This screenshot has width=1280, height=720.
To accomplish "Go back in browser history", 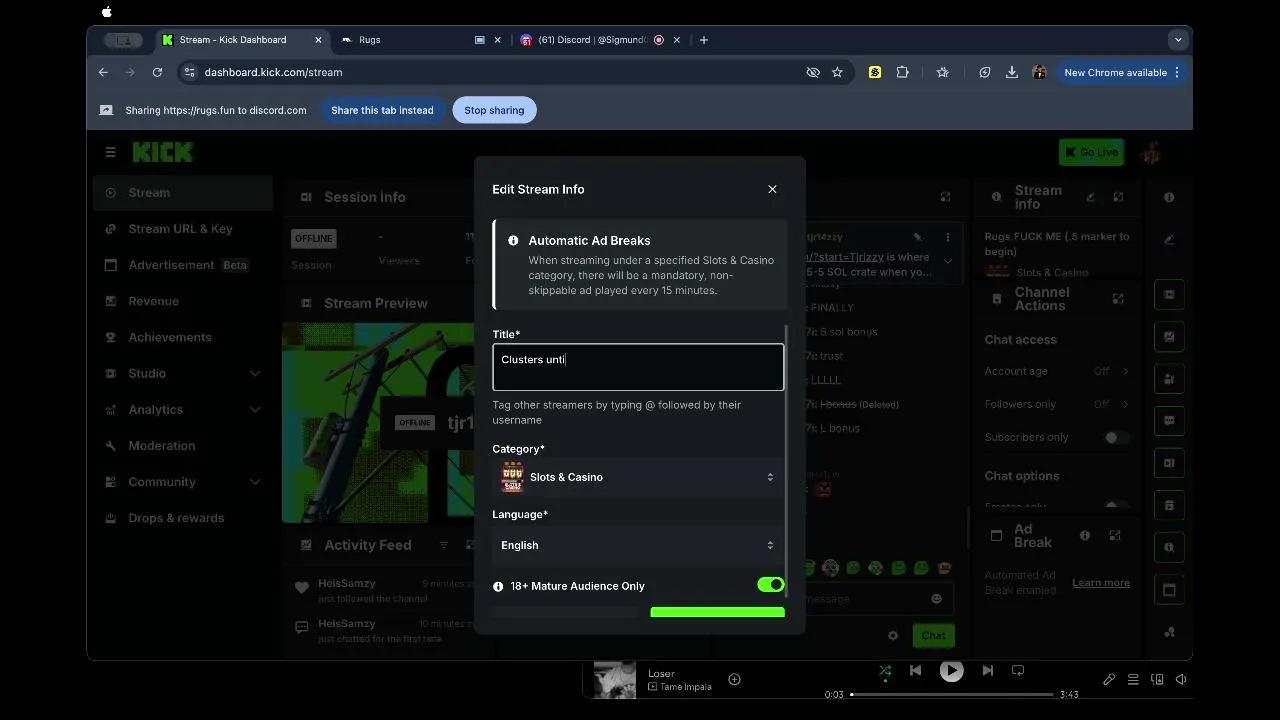I will tap(103, 72).
